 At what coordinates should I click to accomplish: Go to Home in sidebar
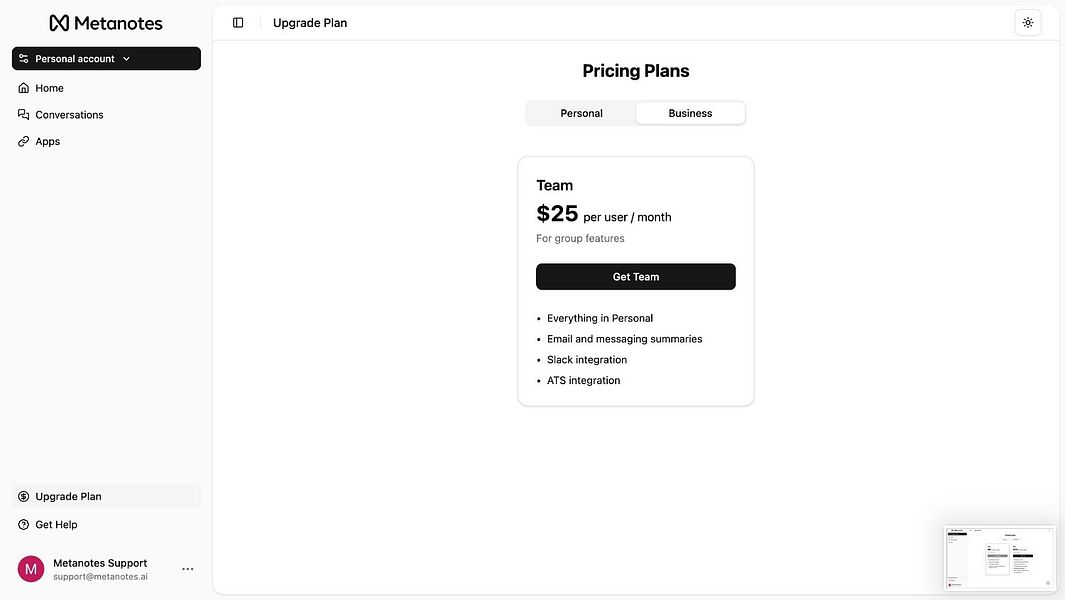[x=50, y=88]
